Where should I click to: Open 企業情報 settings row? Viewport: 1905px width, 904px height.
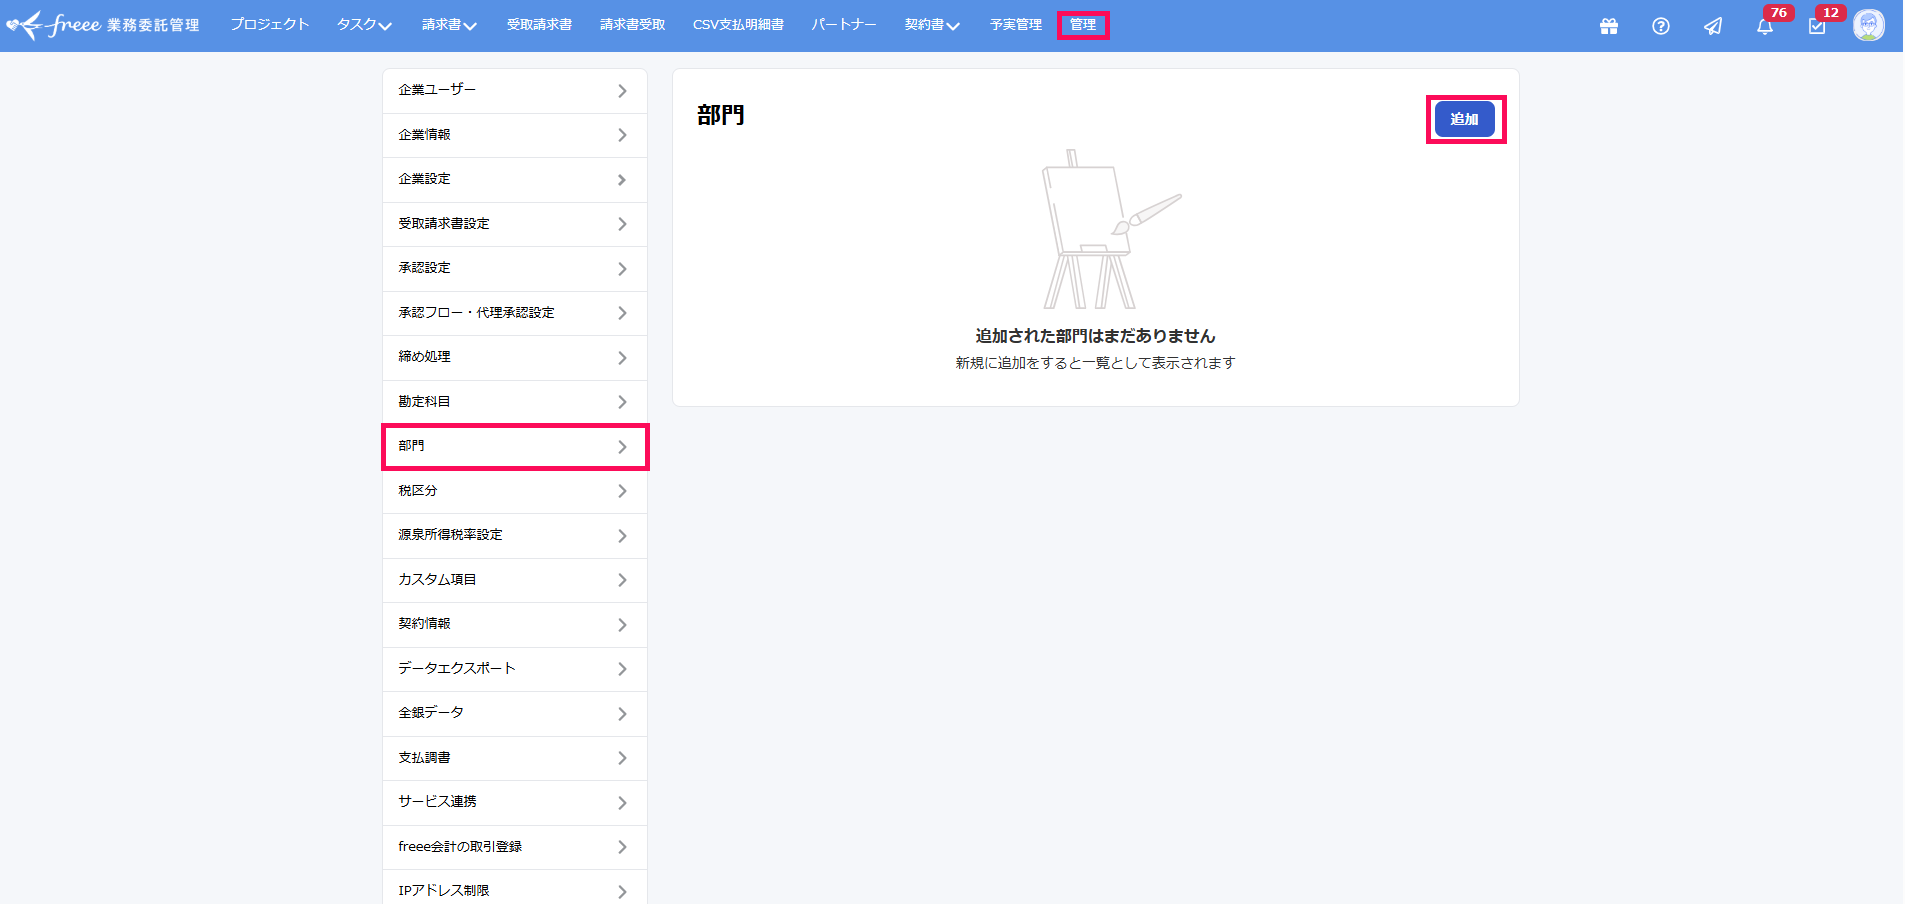[515, 135]
